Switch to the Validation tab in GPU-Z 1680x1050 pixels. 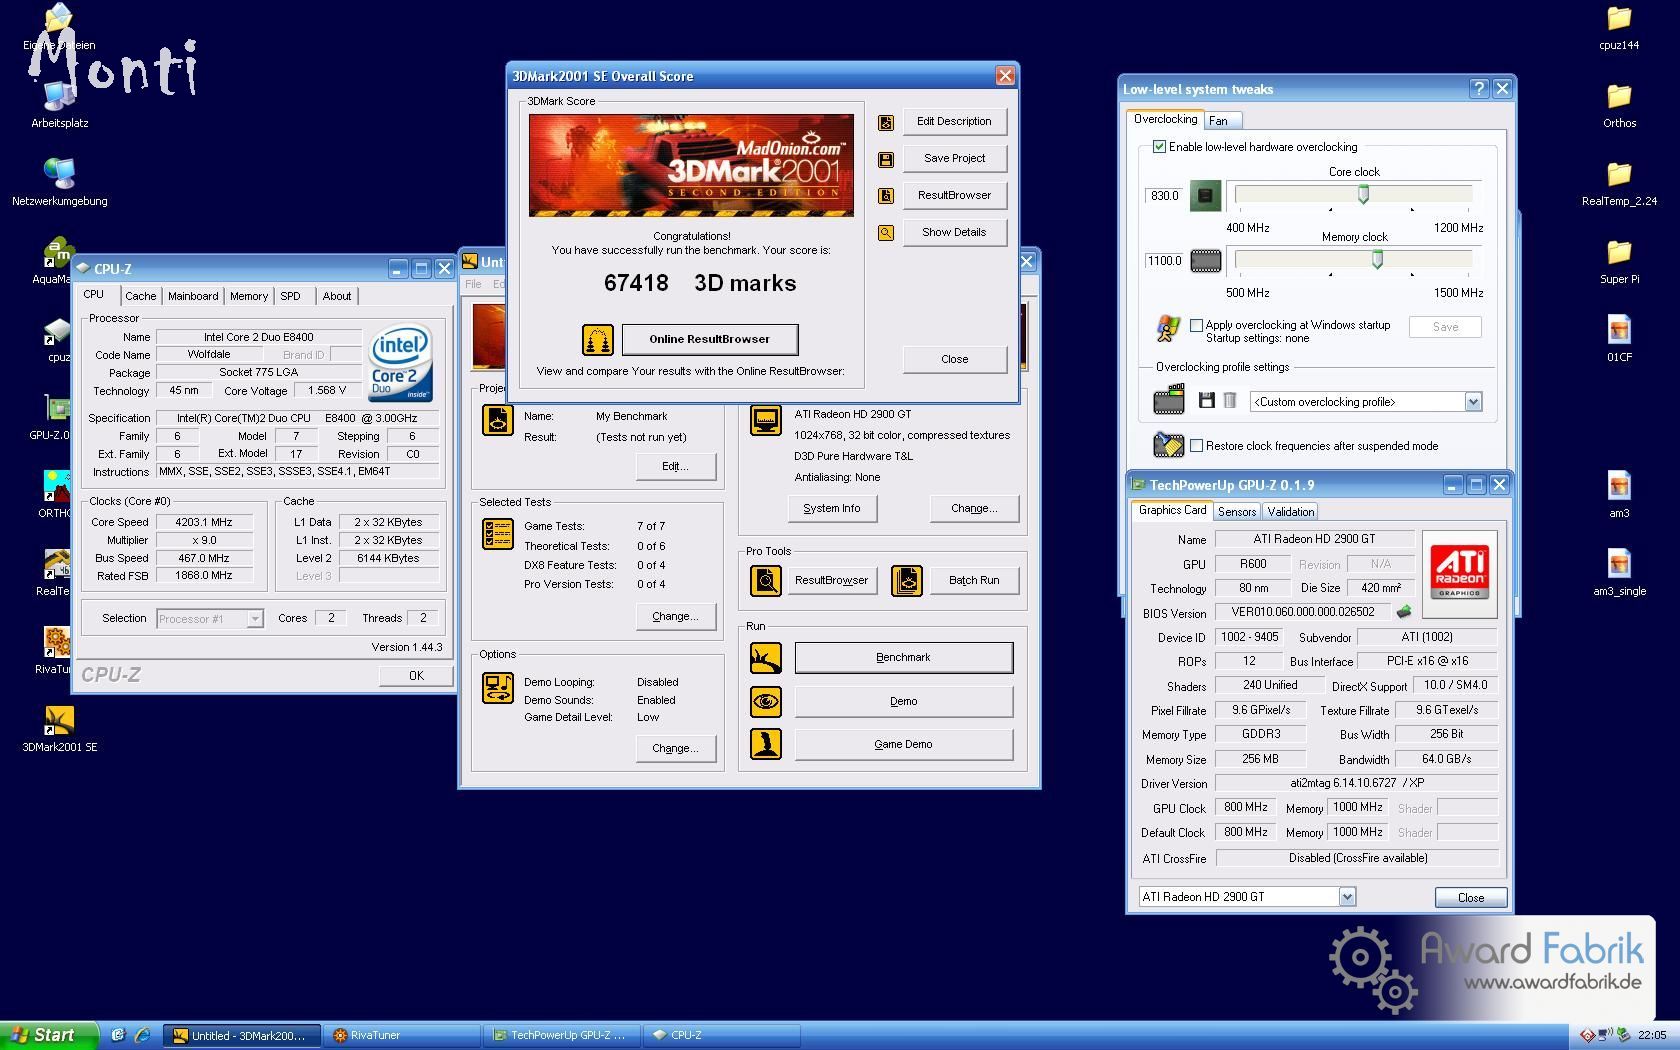[x=1291, y=512]
